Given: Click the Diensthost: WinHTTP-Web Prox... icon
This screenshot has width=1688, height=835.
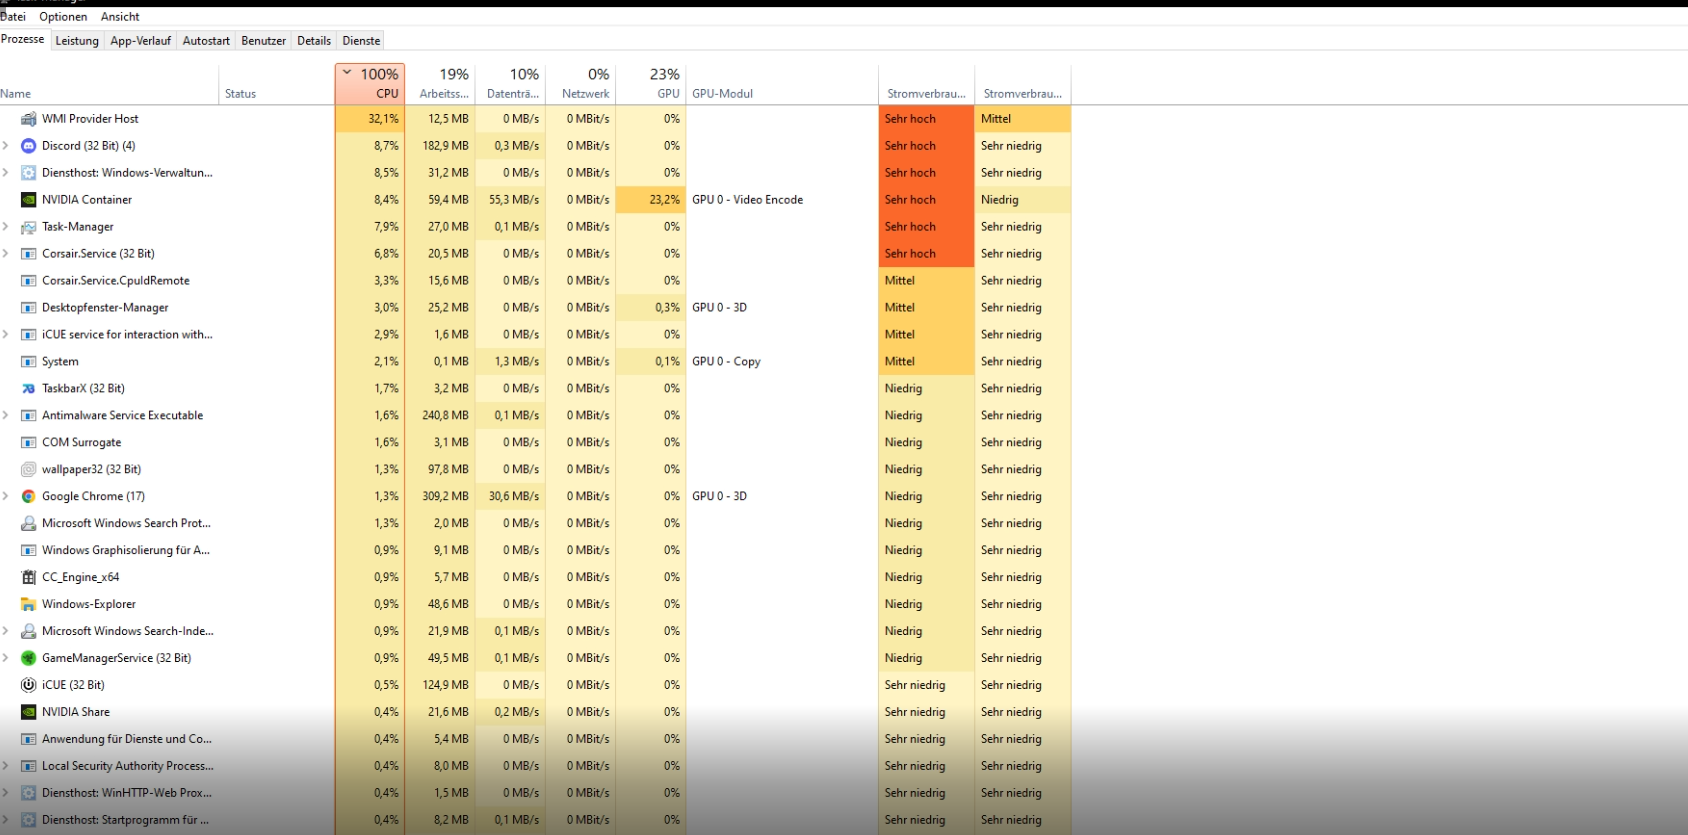Looking at the screenshot, I should click(x=29, y=794).
